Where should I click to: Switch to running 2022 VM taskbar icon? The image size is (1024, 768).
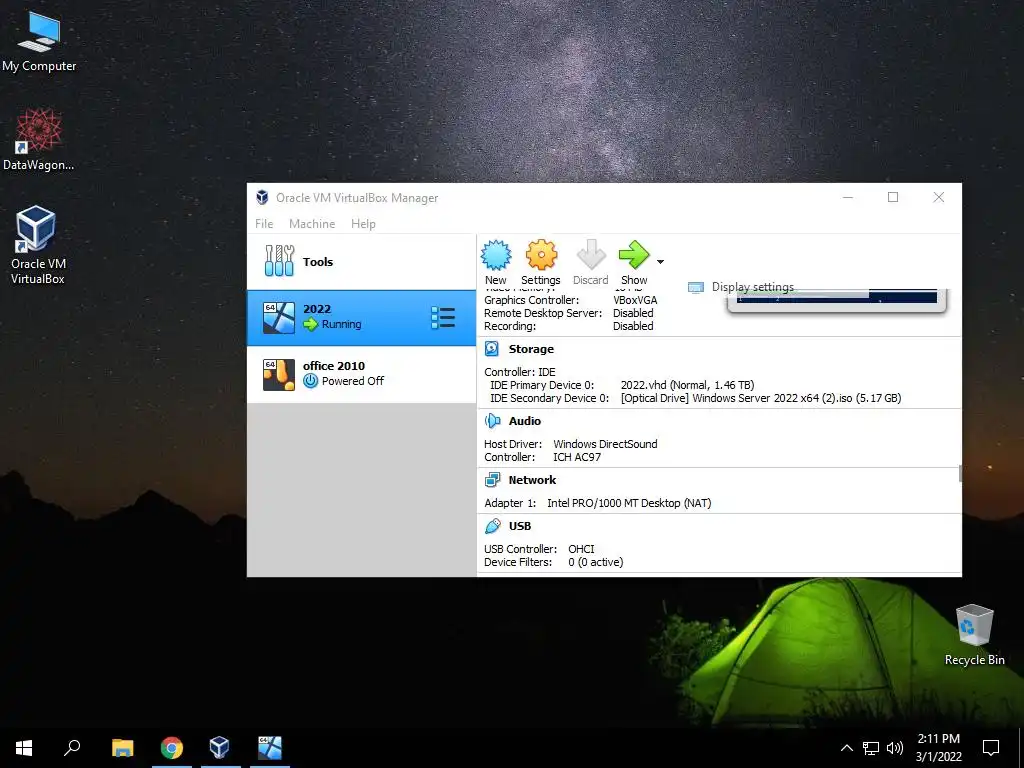[270, 748]
